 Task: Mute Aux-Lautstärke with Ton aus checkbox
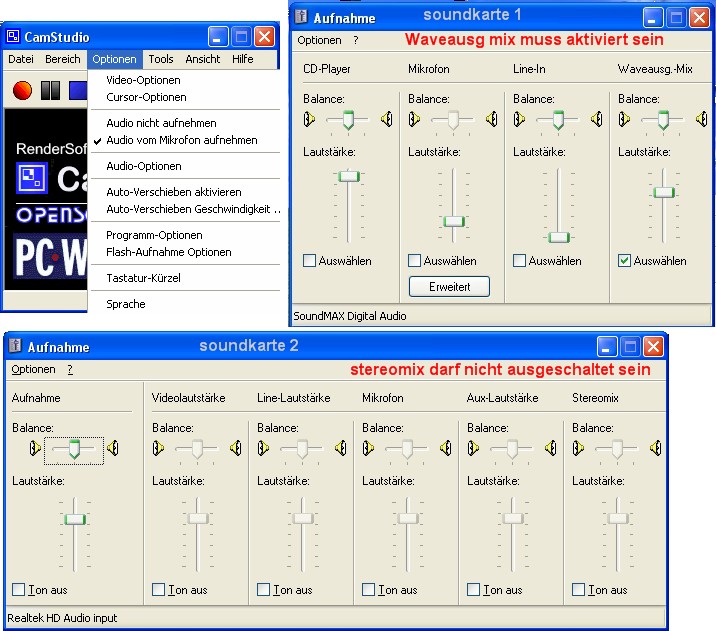click(x=474, y=589)
